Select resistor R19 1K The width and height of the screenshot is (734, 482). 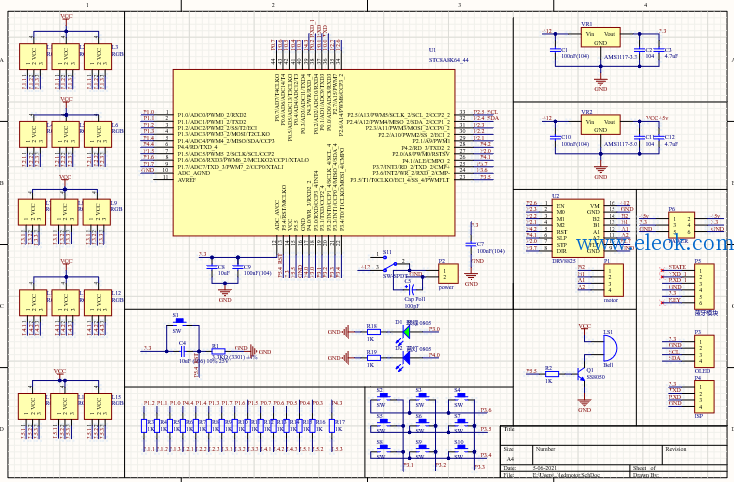click(373, 358)
